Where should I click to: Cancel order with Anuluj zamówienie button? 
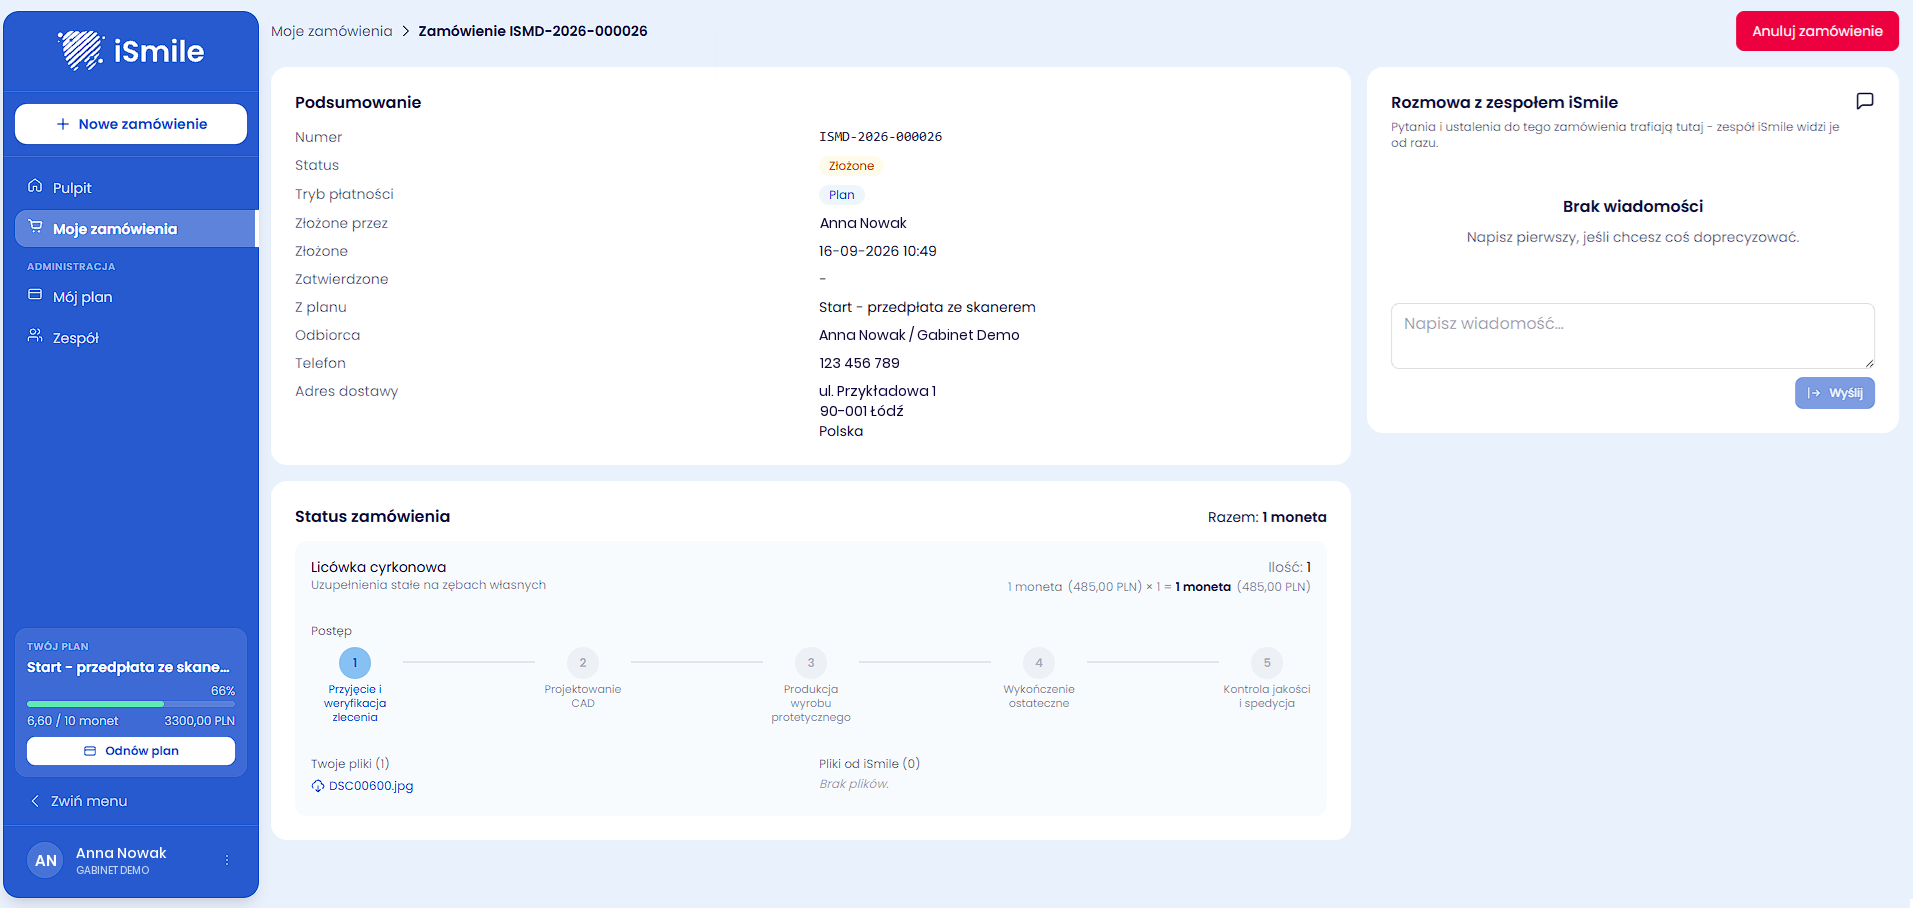[x=1817, y=31]
